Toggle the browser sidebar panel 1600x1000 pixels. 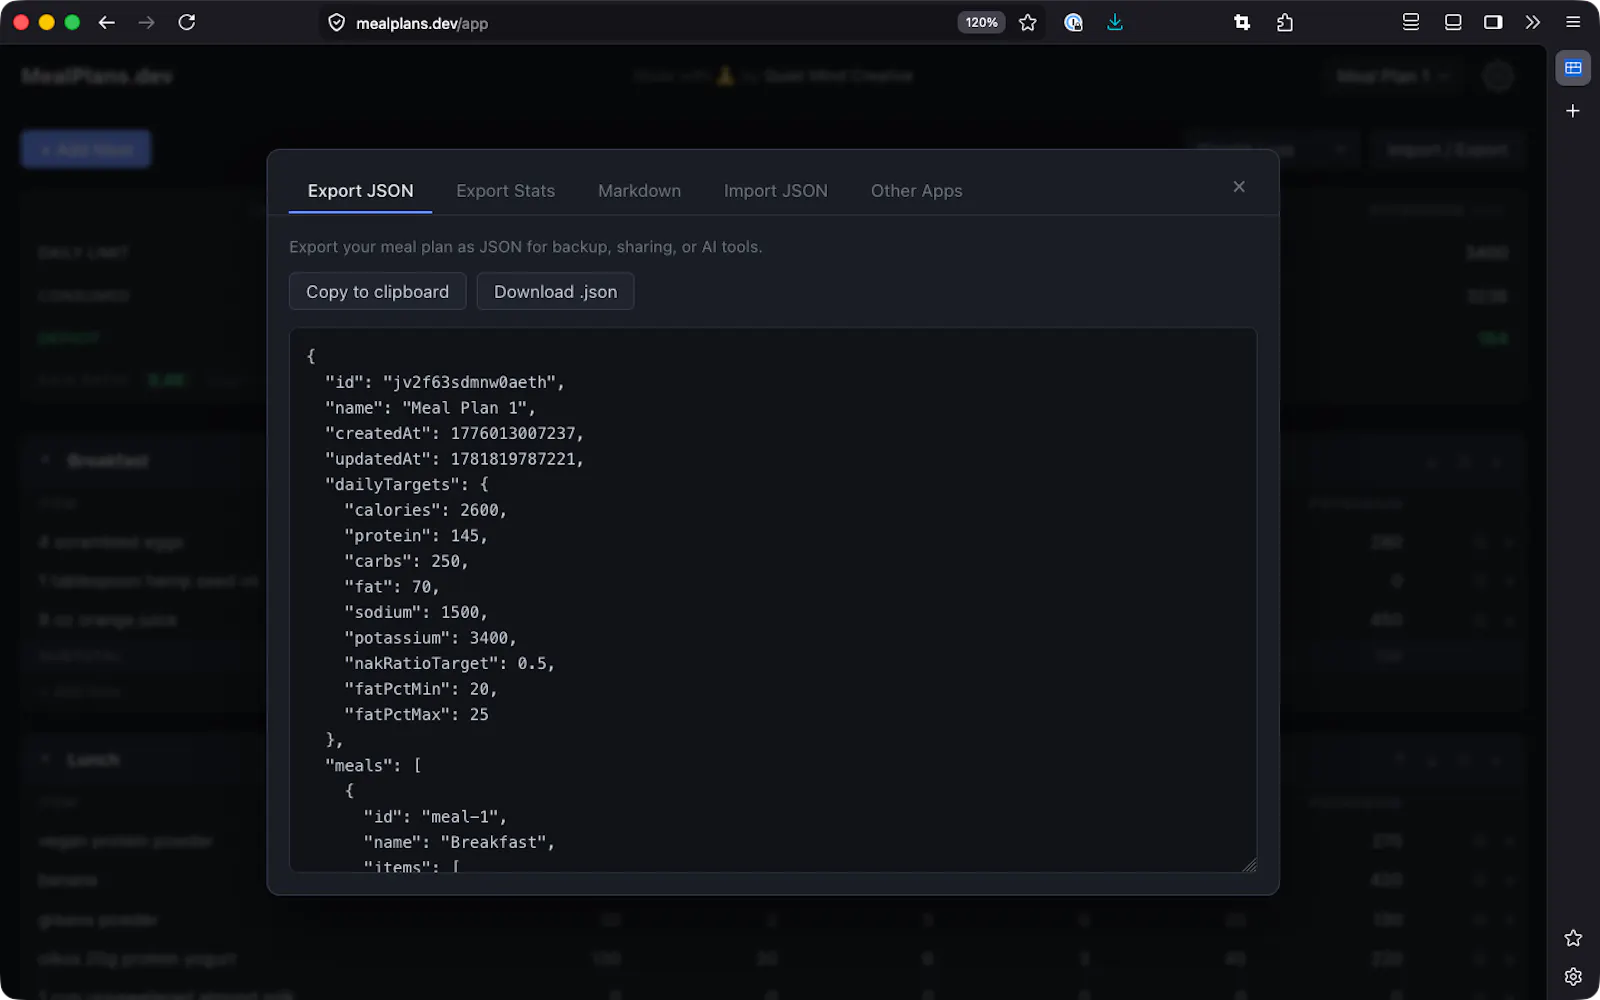click(x=1493, y=22)
